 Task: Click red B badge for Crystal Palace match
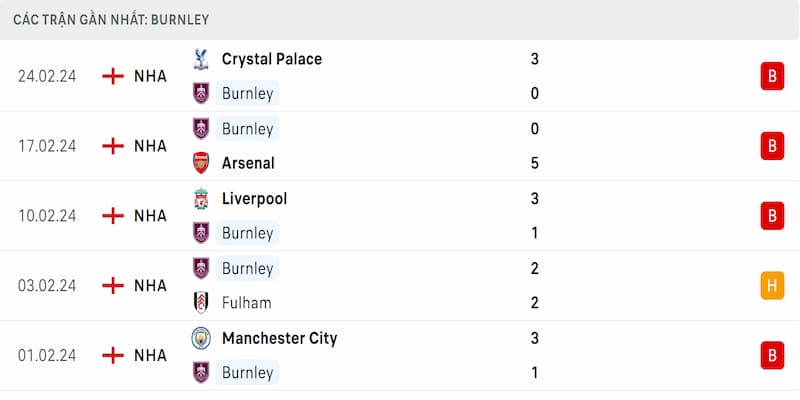pos(771,76)
